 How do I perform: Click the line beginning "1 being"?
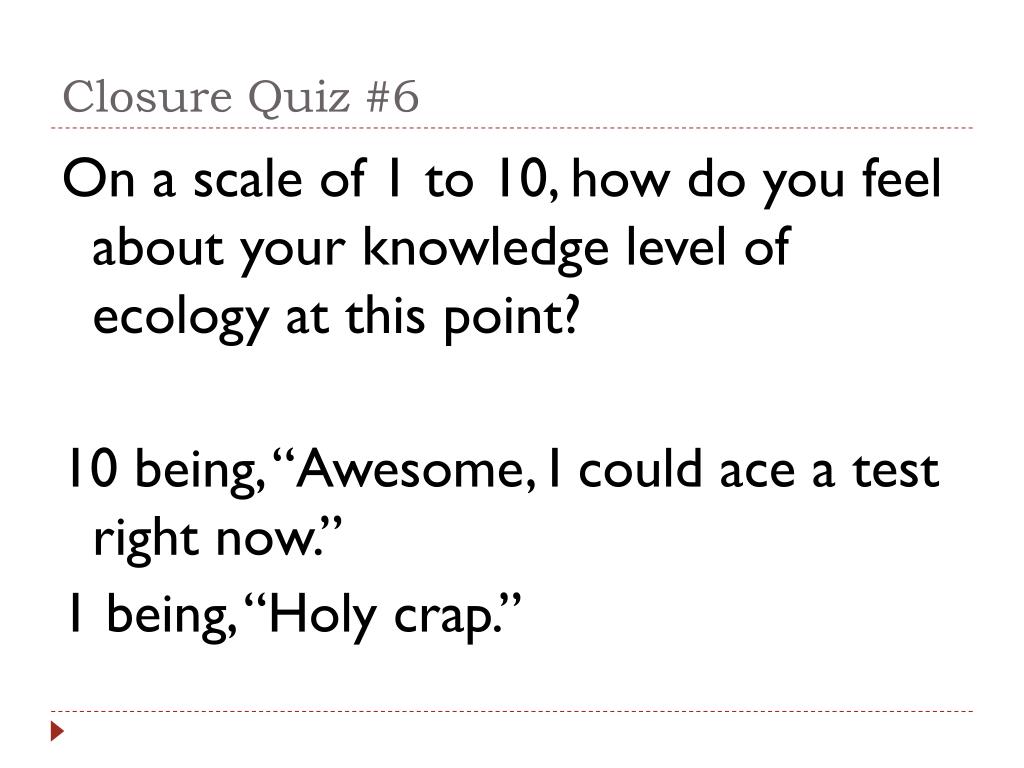click(x=295, y=615)
